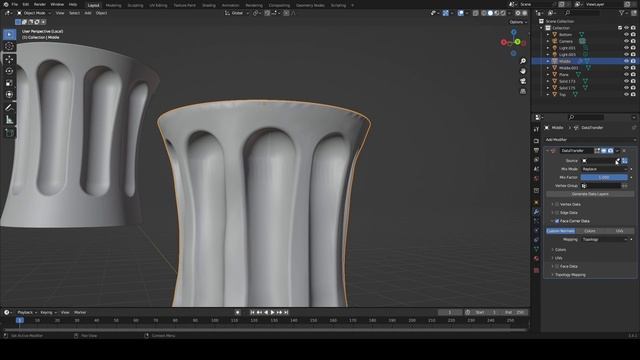
Task: Disable Top object in renders
Action: tap(633, 95)
